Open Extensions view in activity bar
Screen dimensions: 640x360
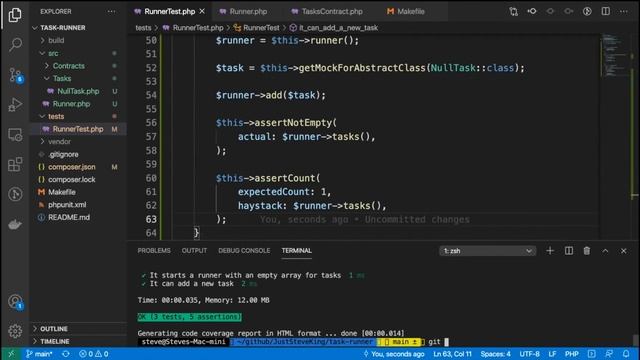coord(15,164)
